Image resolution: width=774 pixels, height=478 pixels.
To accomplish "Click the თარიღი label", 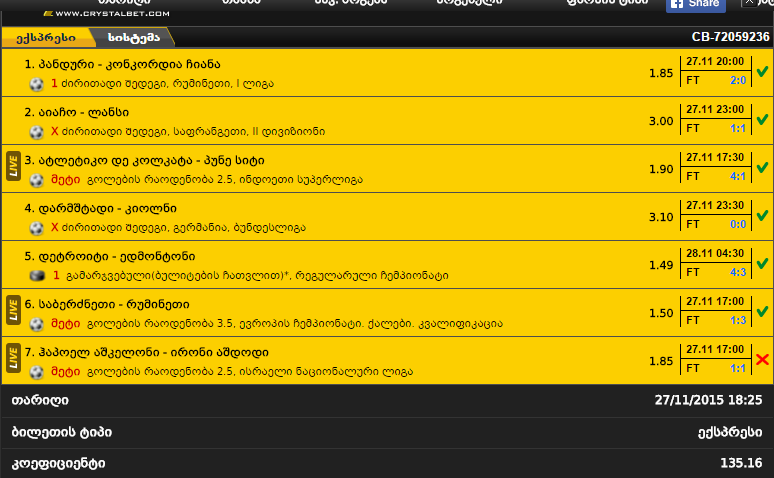I will [x=40, y=400].
